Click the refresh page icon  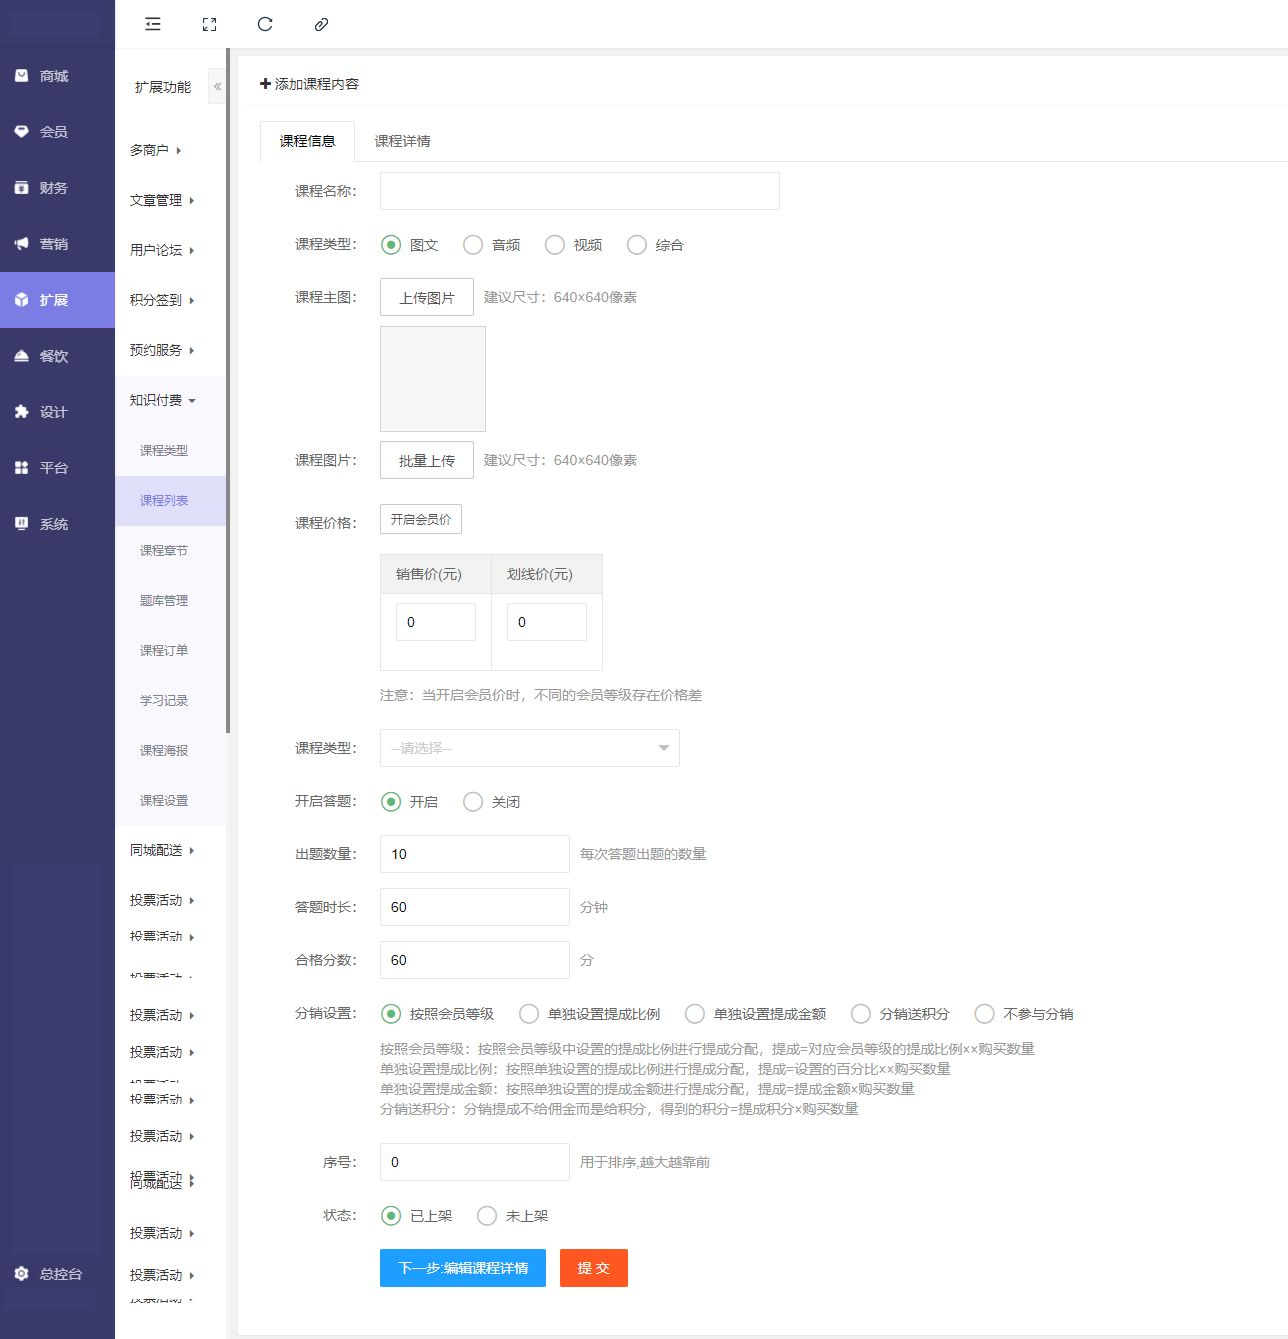(x=265, y=24)
